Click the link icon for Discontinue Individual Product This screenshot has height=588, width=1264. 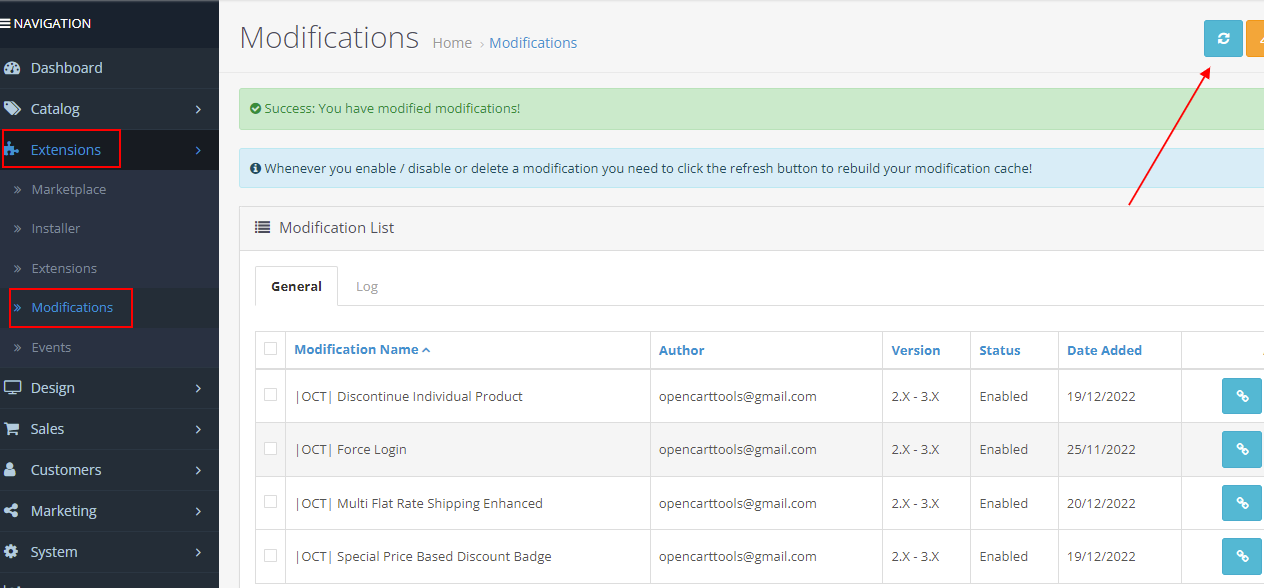coord(1241,396)
